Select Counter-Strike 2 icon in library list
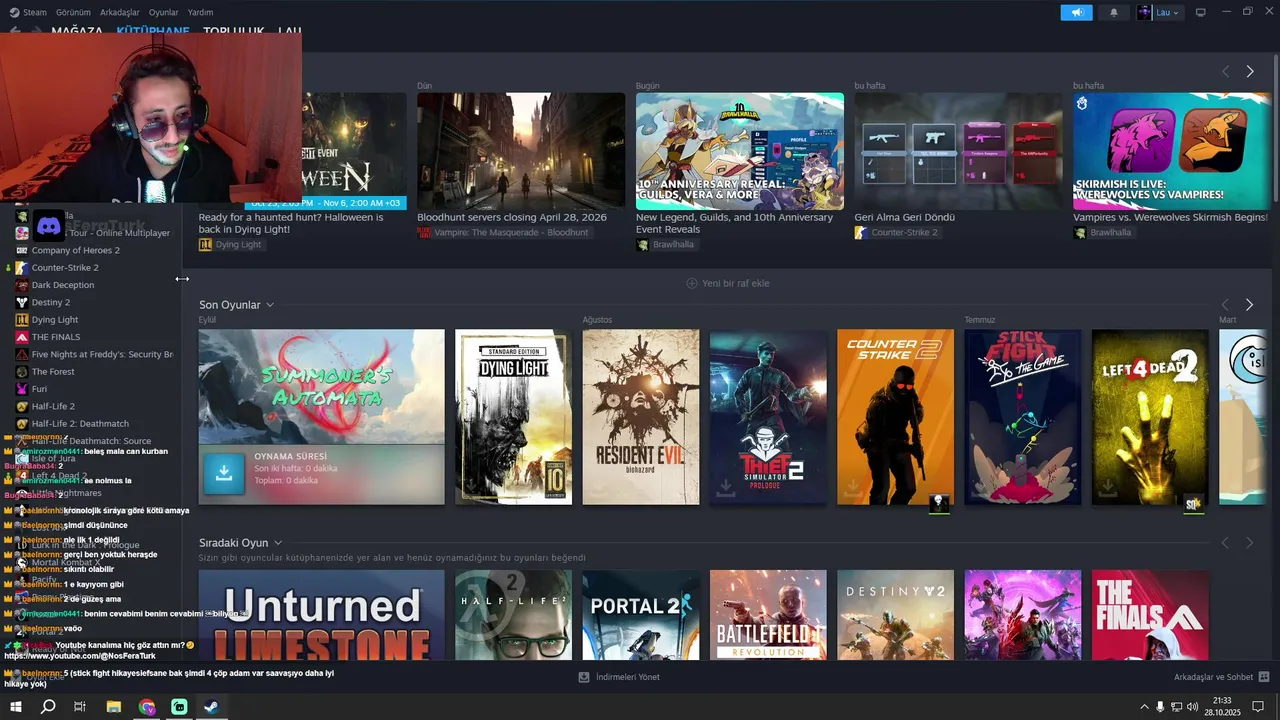1280x720 pixels. [x=22, y=268]
